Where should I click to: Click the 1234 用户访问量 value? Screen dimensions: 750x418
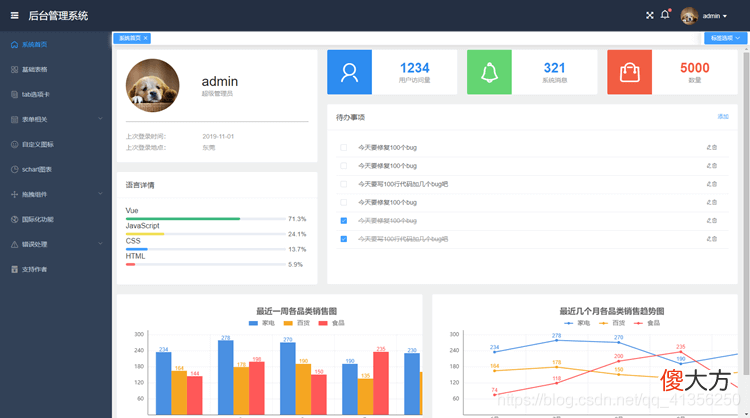pos(414,68)
